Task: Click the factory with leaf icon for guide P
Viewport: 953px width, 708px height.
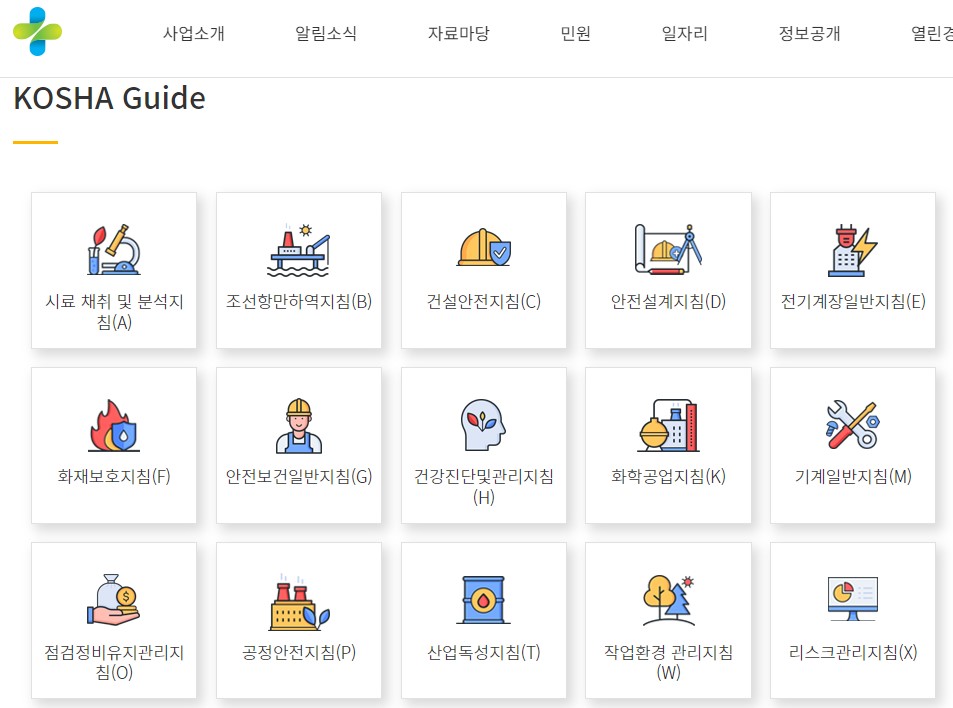Action: (x=299, y=601)
